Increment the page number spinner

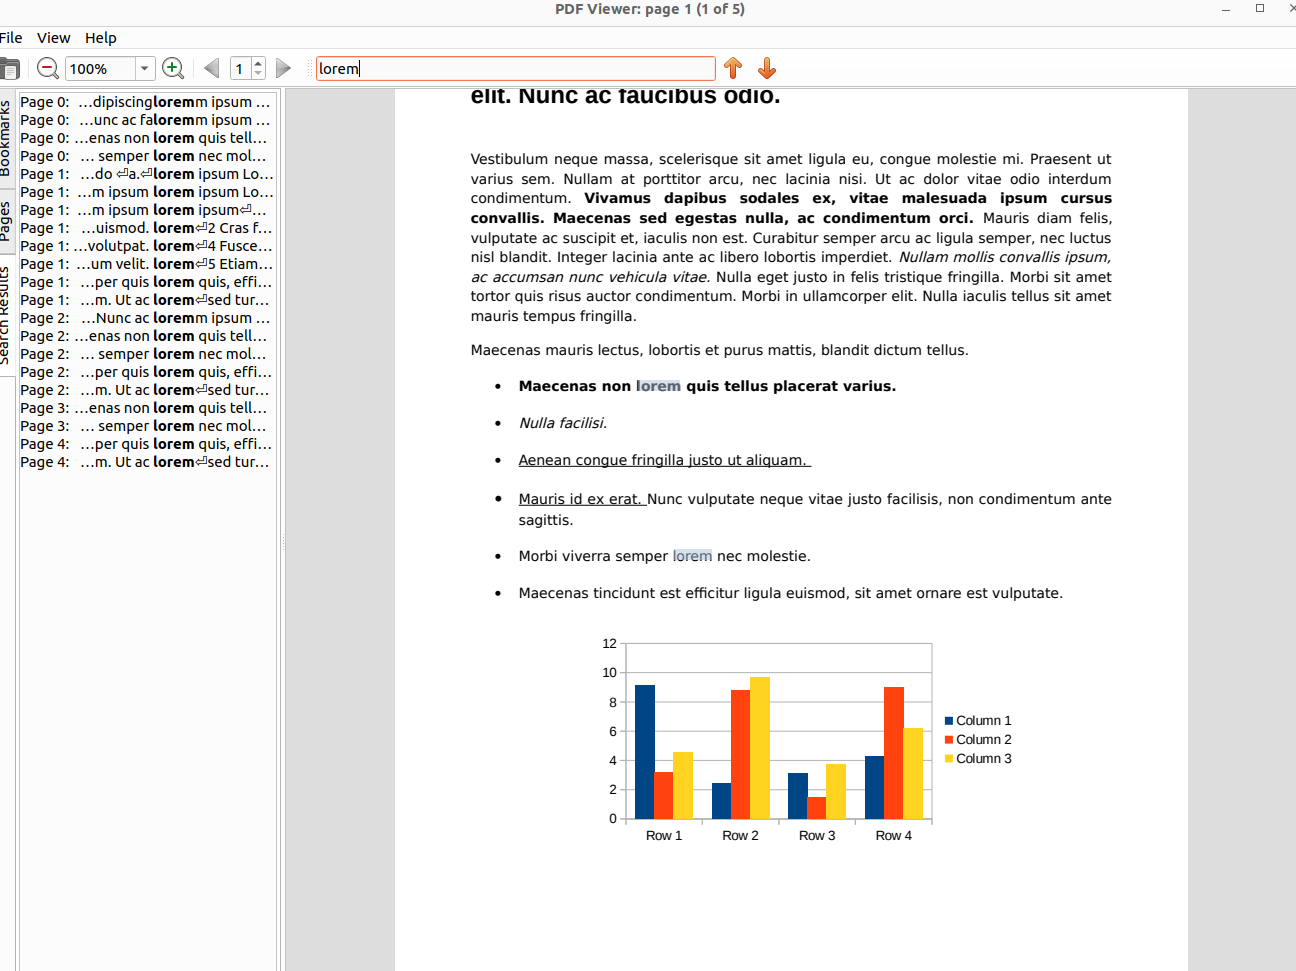[258, 63]
